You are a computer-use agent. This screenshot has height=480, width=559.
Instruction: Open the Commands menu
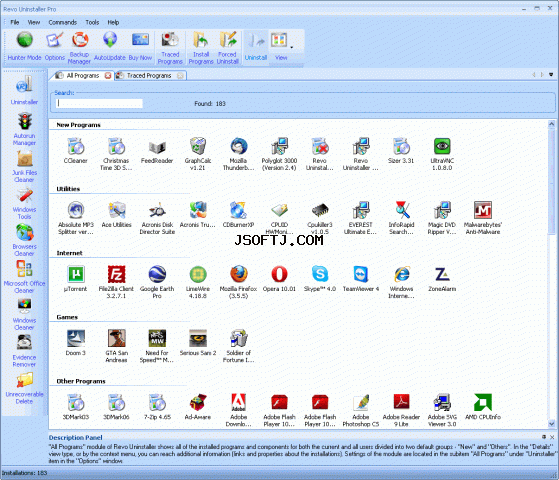tap(63, 22)
